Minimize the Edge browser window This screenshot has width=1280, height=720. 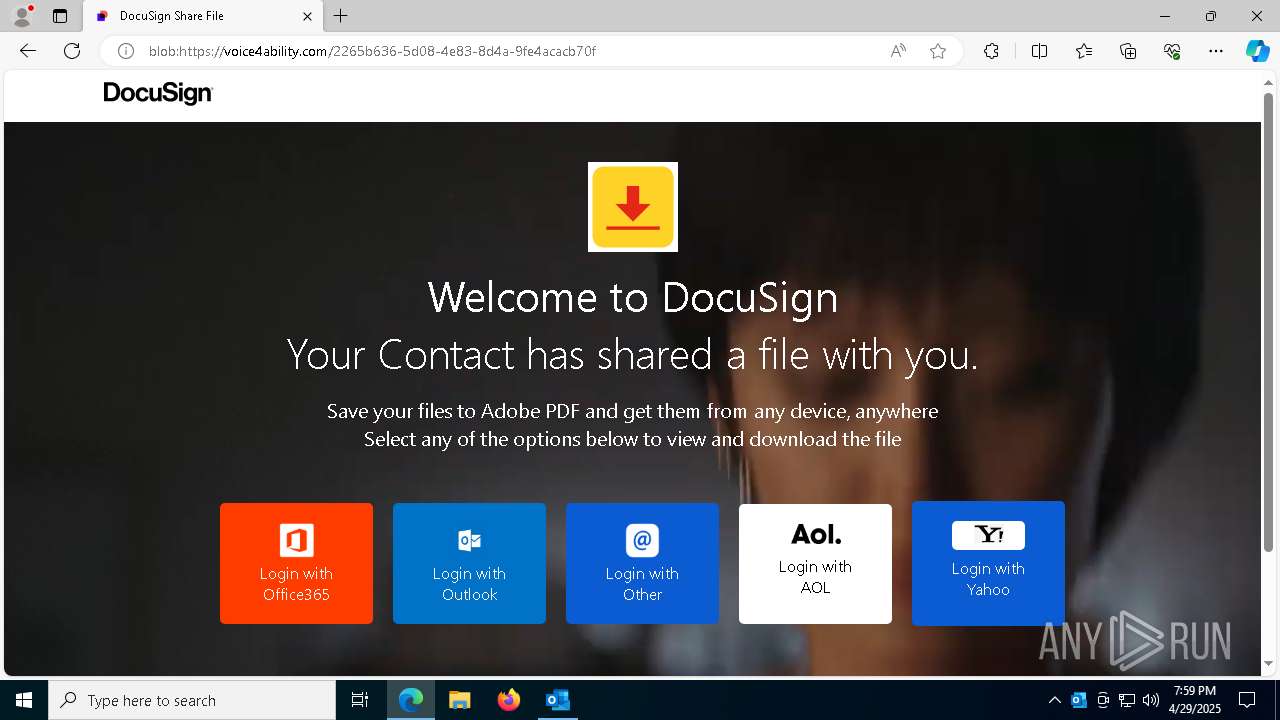pos(1165,16)
